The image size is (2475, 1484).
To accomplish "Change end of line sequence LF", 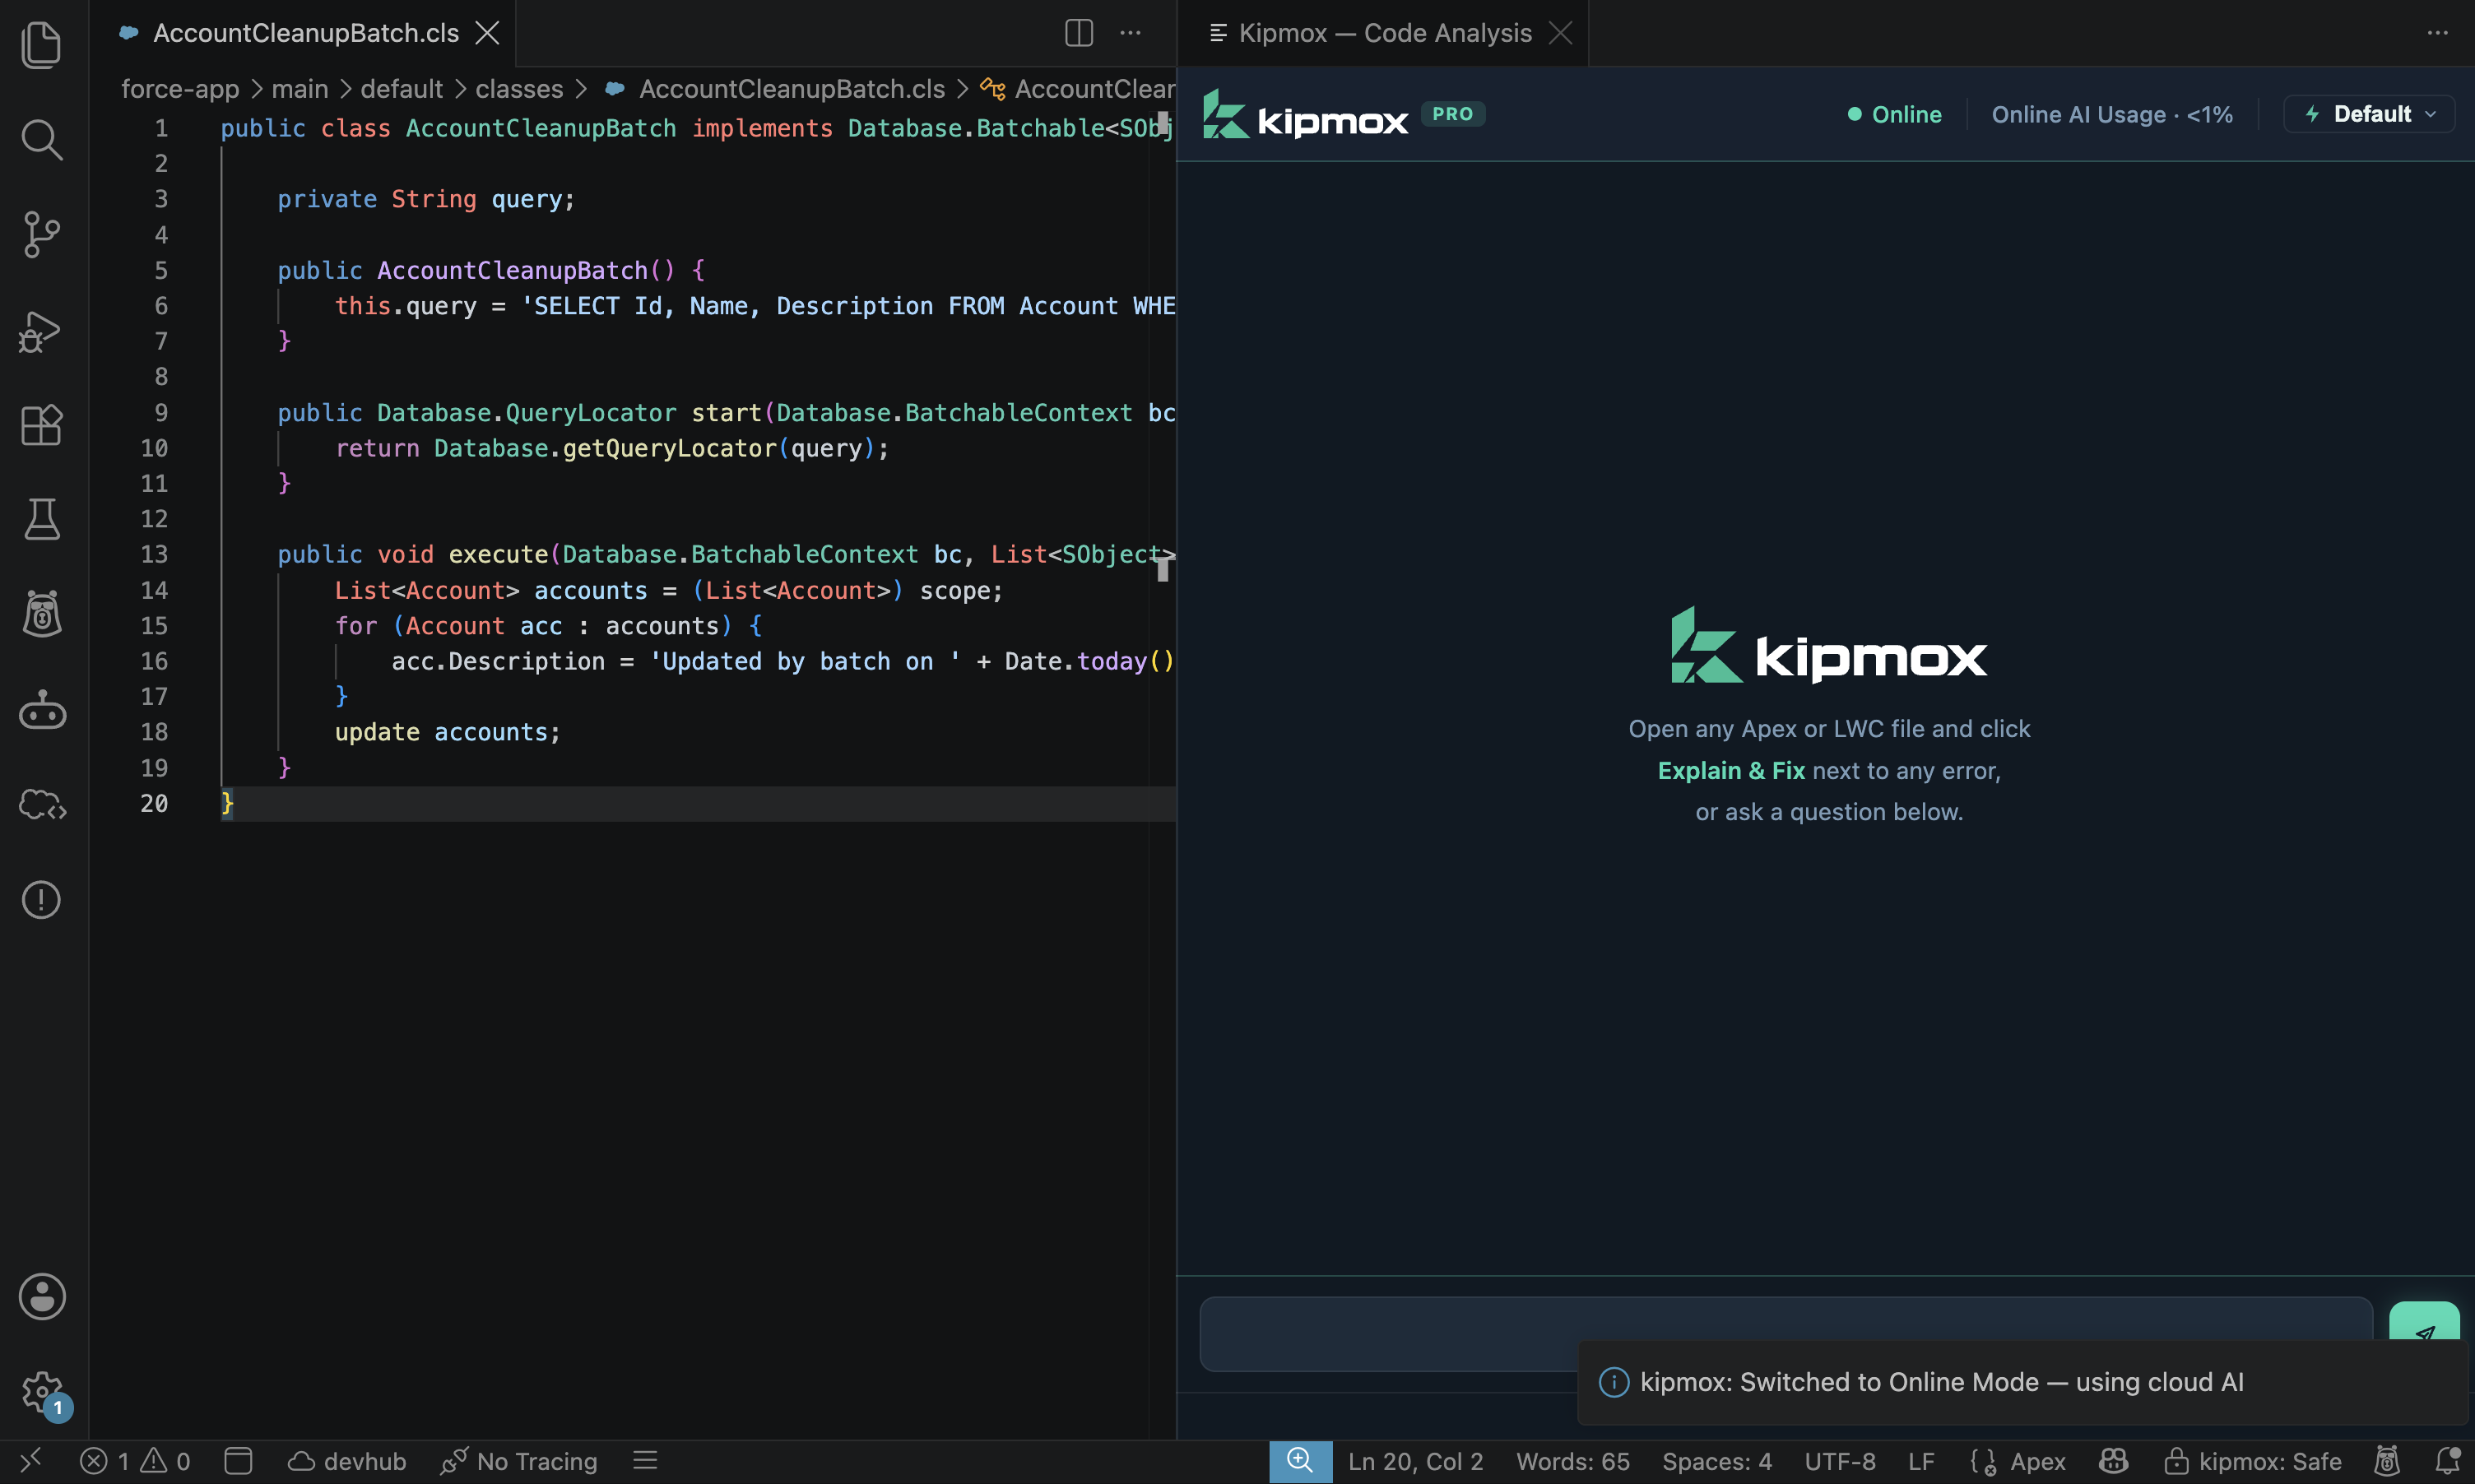I will click(x=1921, y=1462).
